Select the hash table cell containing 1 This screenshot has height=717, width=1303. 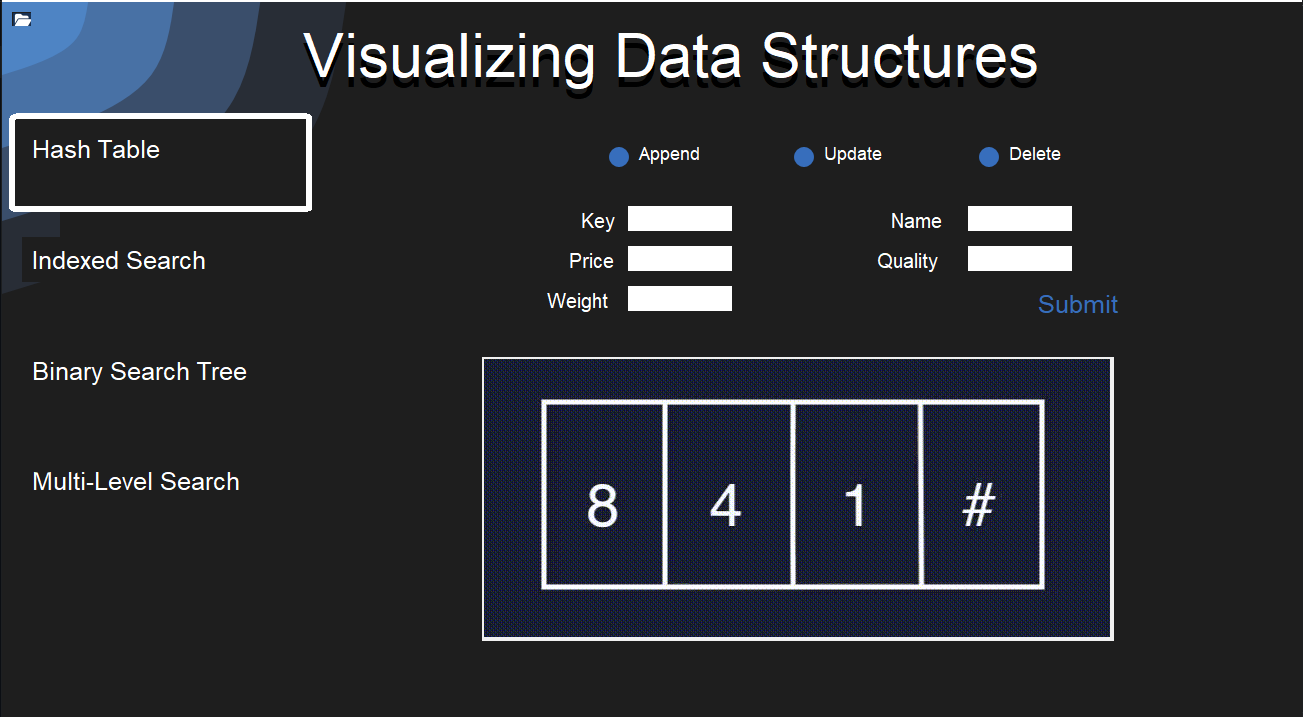pos(856,493)
